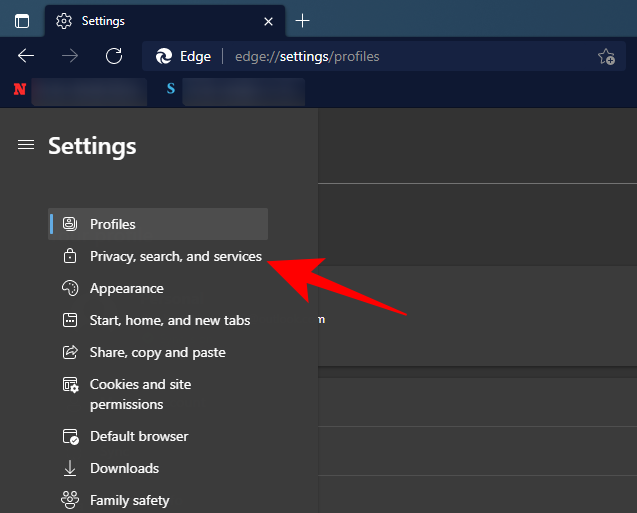Click the back navigation arrow
The width and height of the screenshot is (637, 513).
click(27, 56)
